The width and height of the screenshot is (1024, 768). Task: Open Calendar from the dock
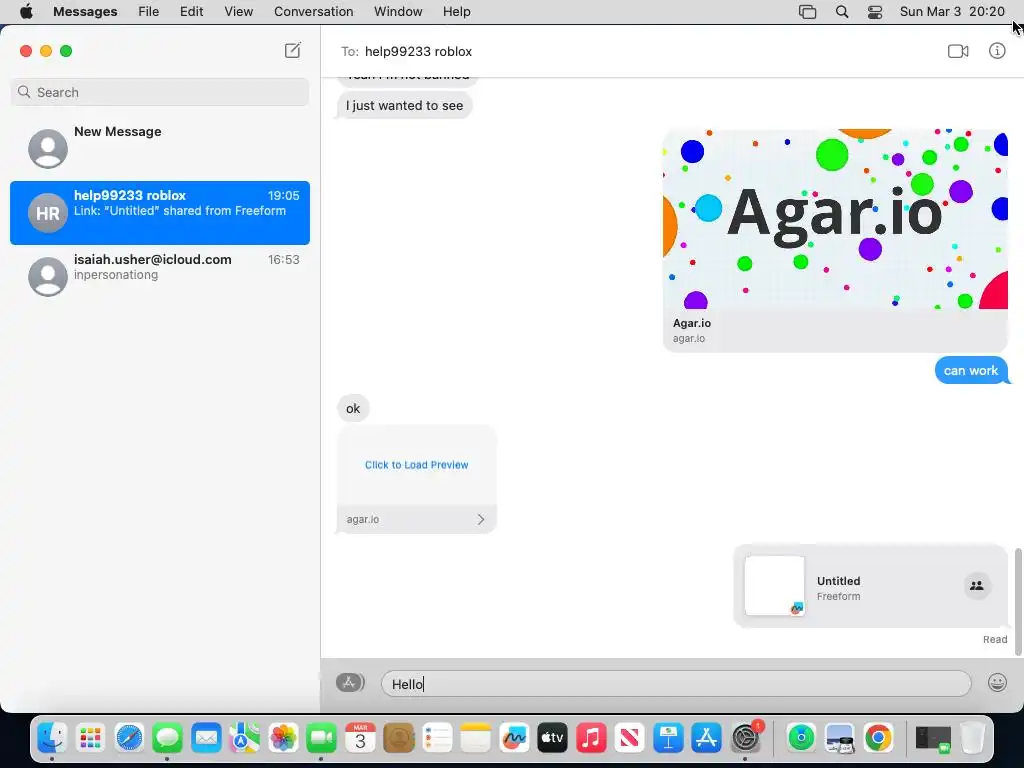(x=360, y=738)
